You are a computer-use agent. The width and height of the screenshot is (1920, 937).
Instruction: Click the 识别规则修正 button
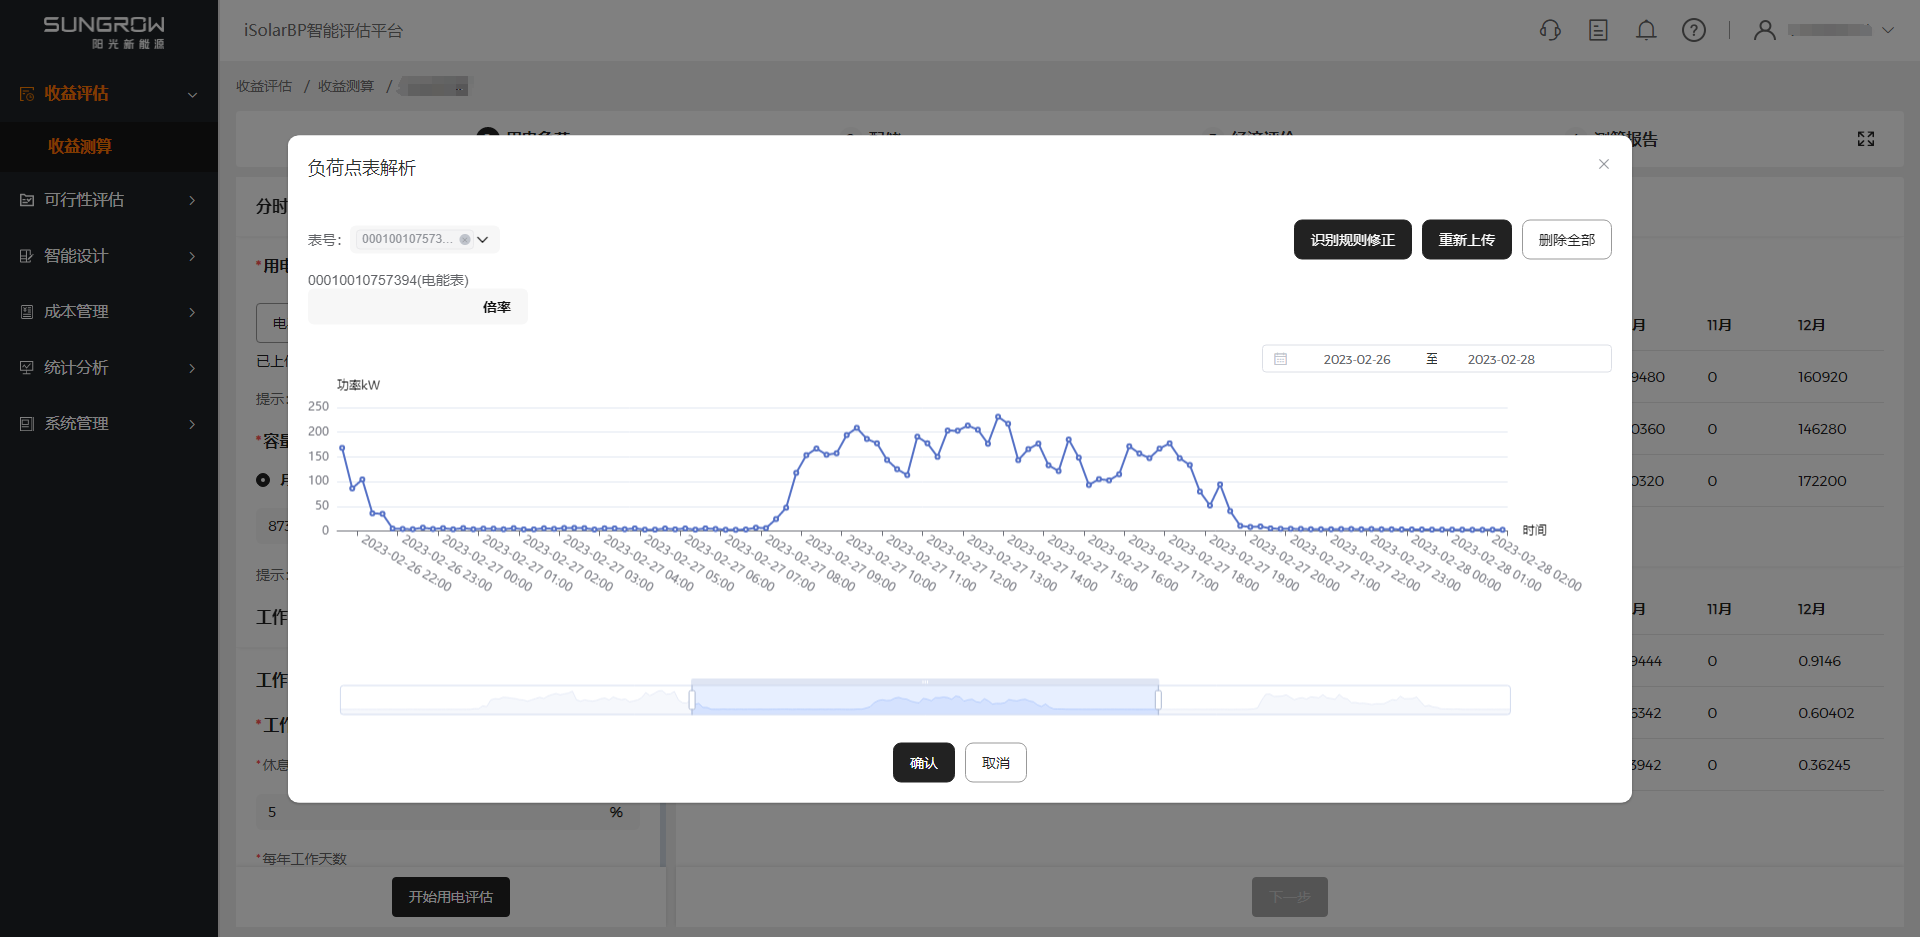point(1352,240)
